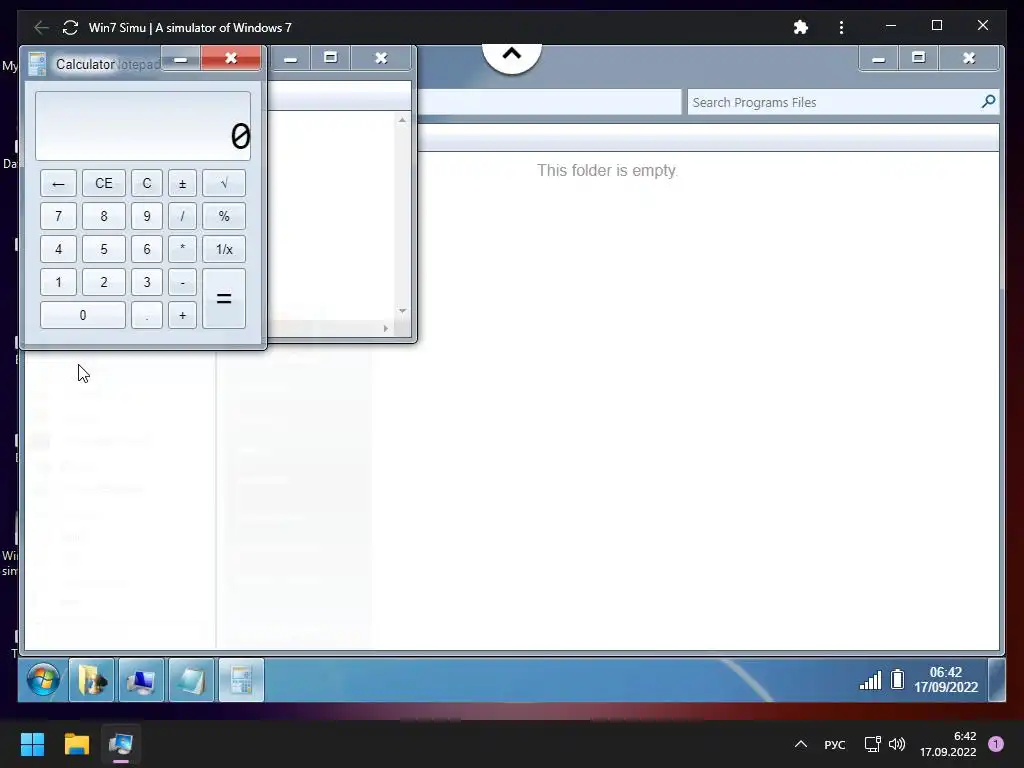Click the network signal icon in Win7 tray

click(x=870, y=680)
